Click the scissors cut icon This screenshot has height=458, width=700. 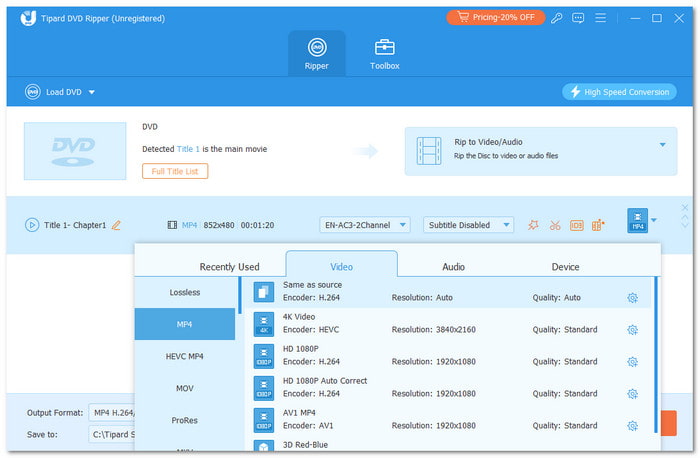click(555, 225)
